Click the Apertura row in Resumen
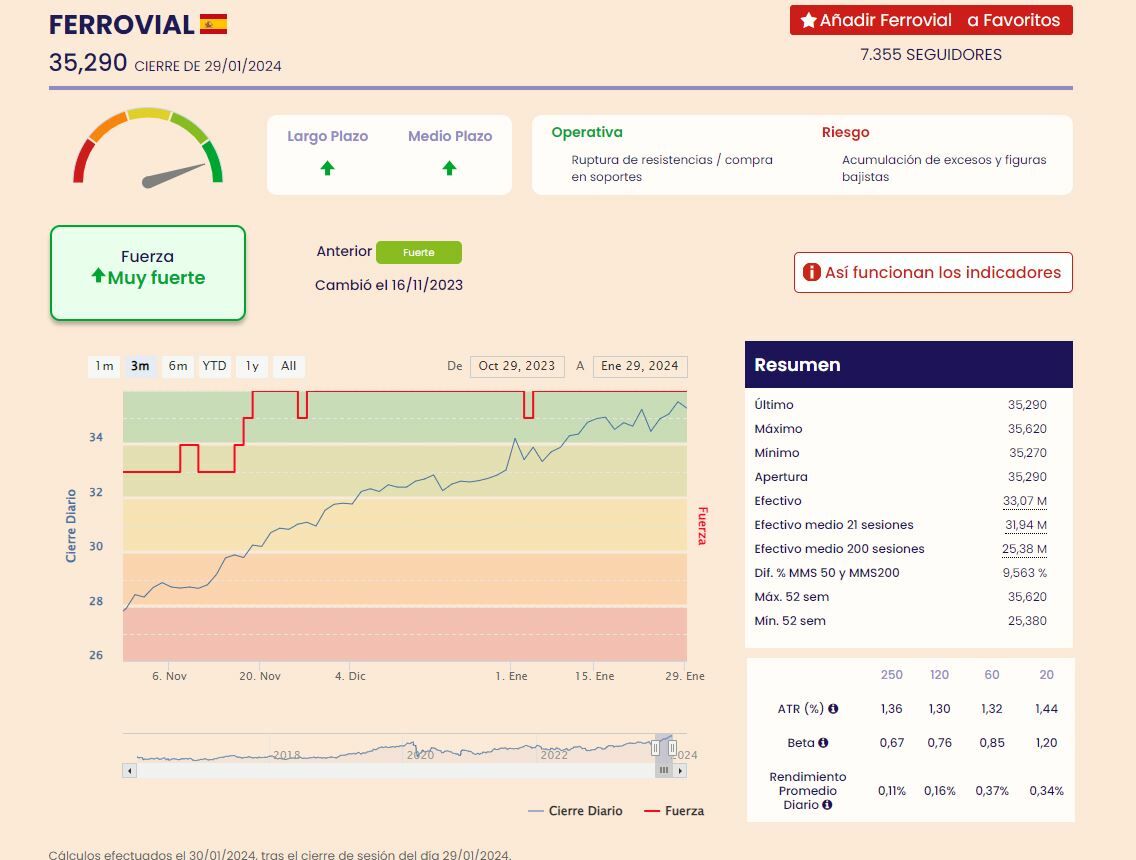 point(901,477)
